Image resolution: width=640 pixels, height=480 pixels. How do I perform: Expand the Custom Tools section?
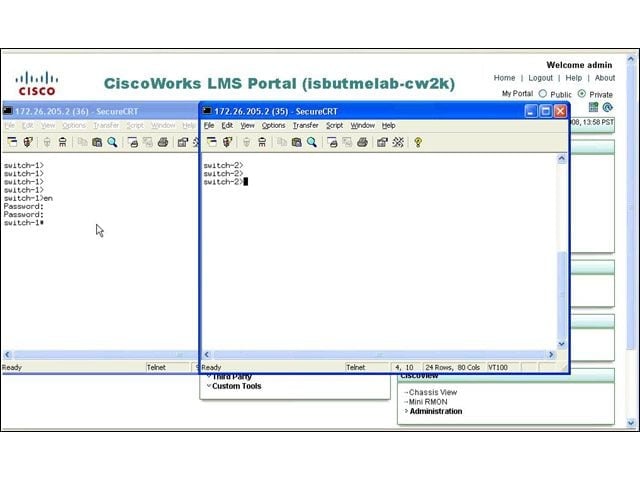coord(209,386)
